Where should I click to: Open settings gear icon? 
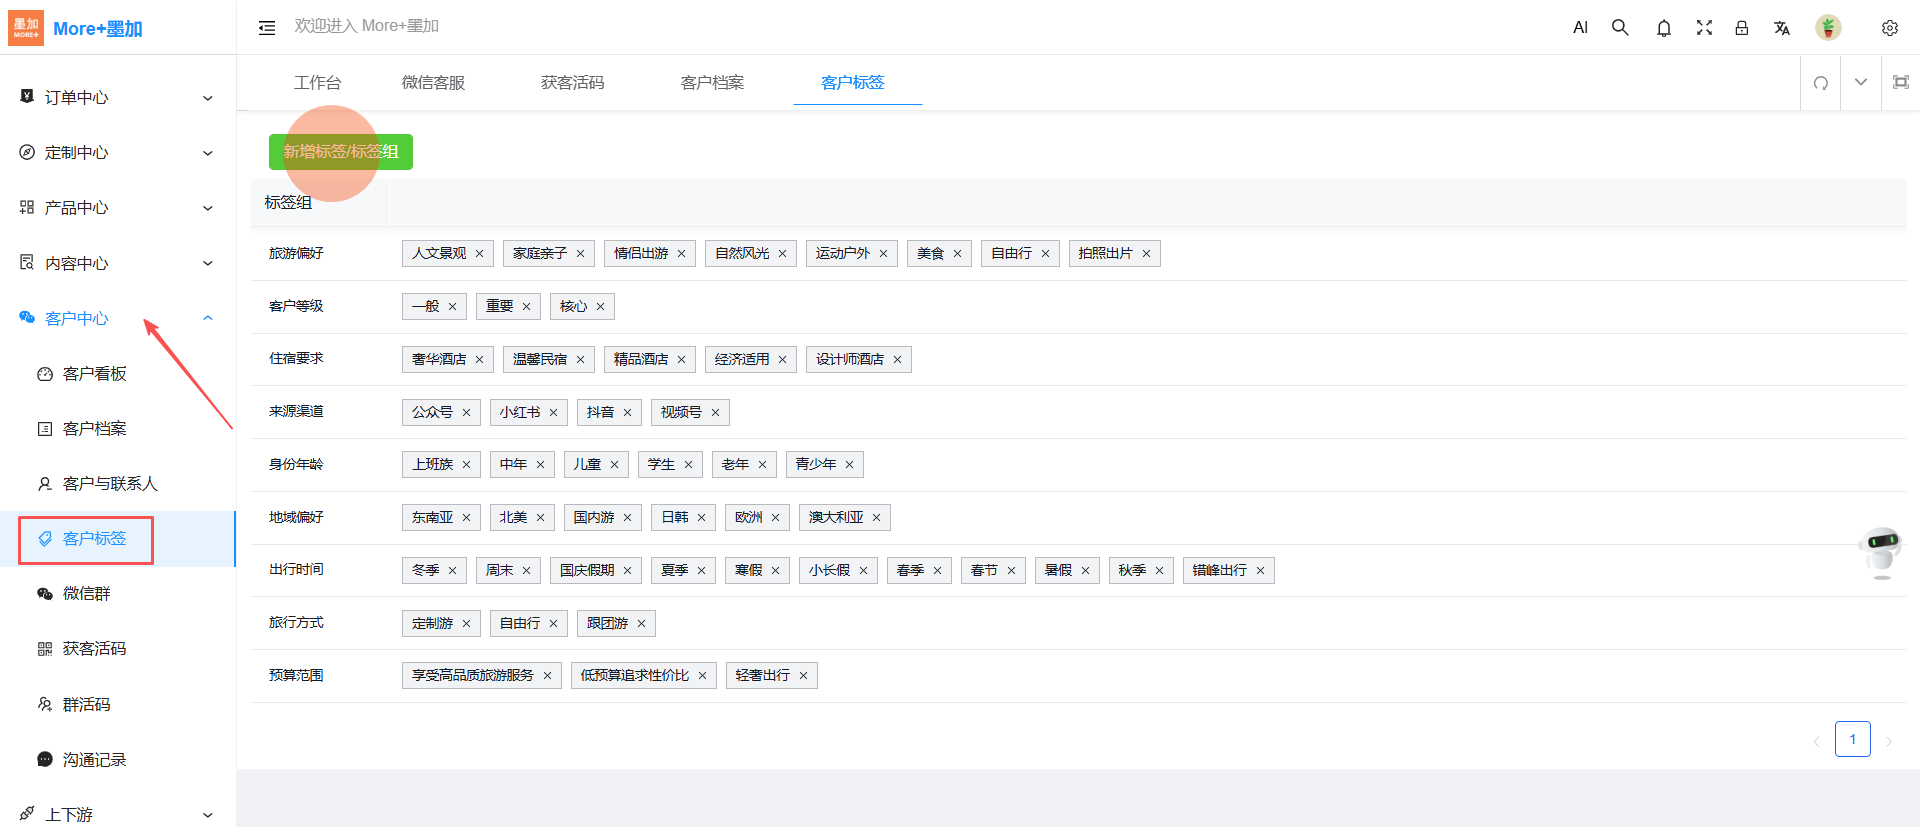point(1889,28)
